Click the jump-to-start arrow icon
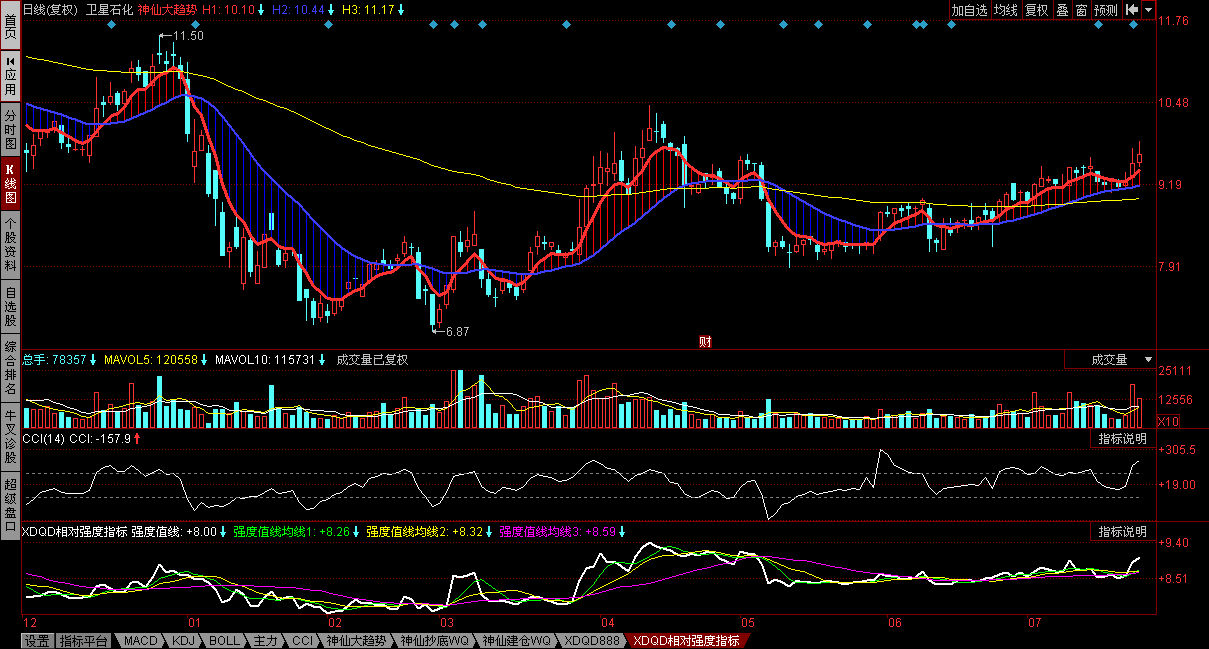The height and width of the screenshot is (649, 1209). click(1132, 10)
